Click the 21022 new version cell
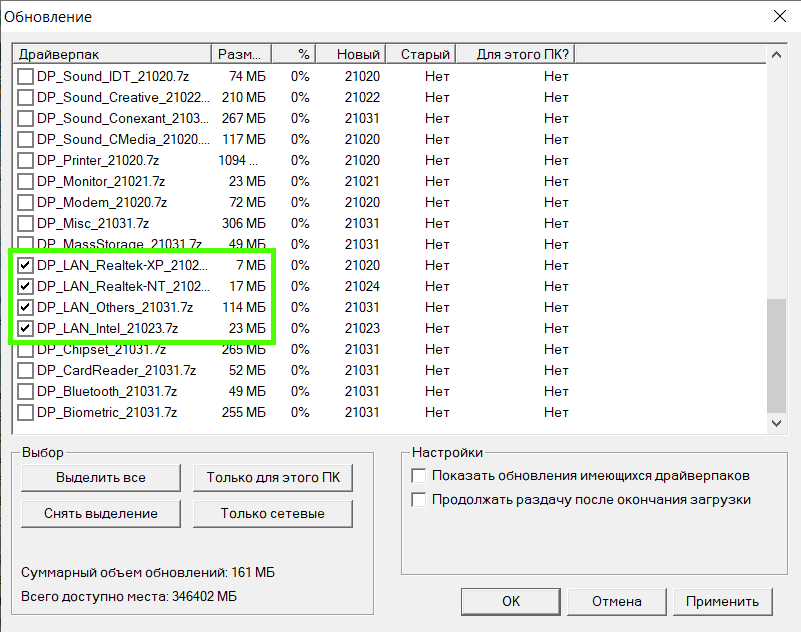Viewport: 801px width, 632px height. [x=362, y=98]
